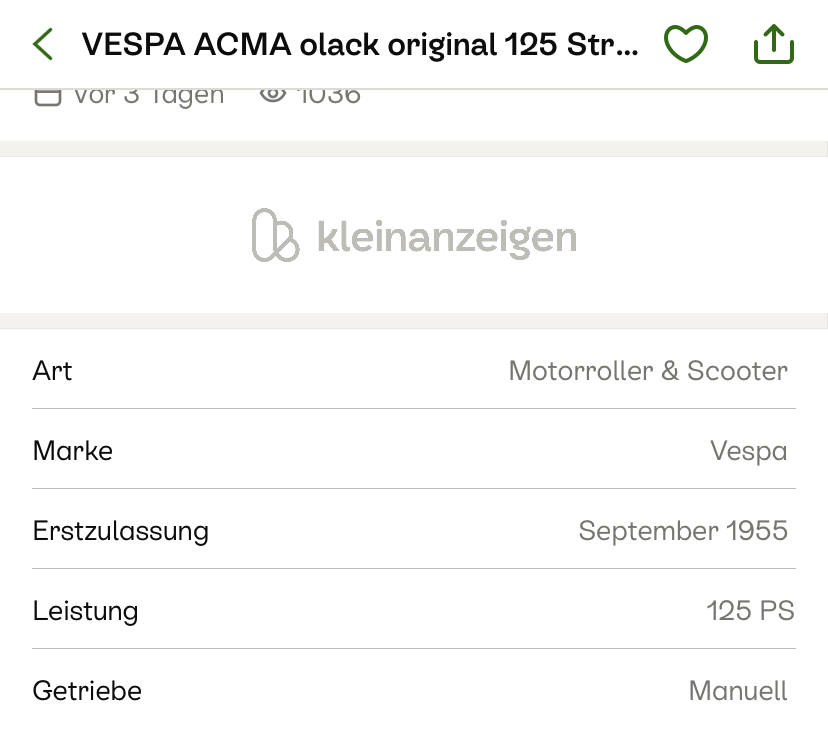This screenshot has height=731, width=828.
Task: Click the eye icon for view count
Action: pyautogui.click(x=272, y=95)
